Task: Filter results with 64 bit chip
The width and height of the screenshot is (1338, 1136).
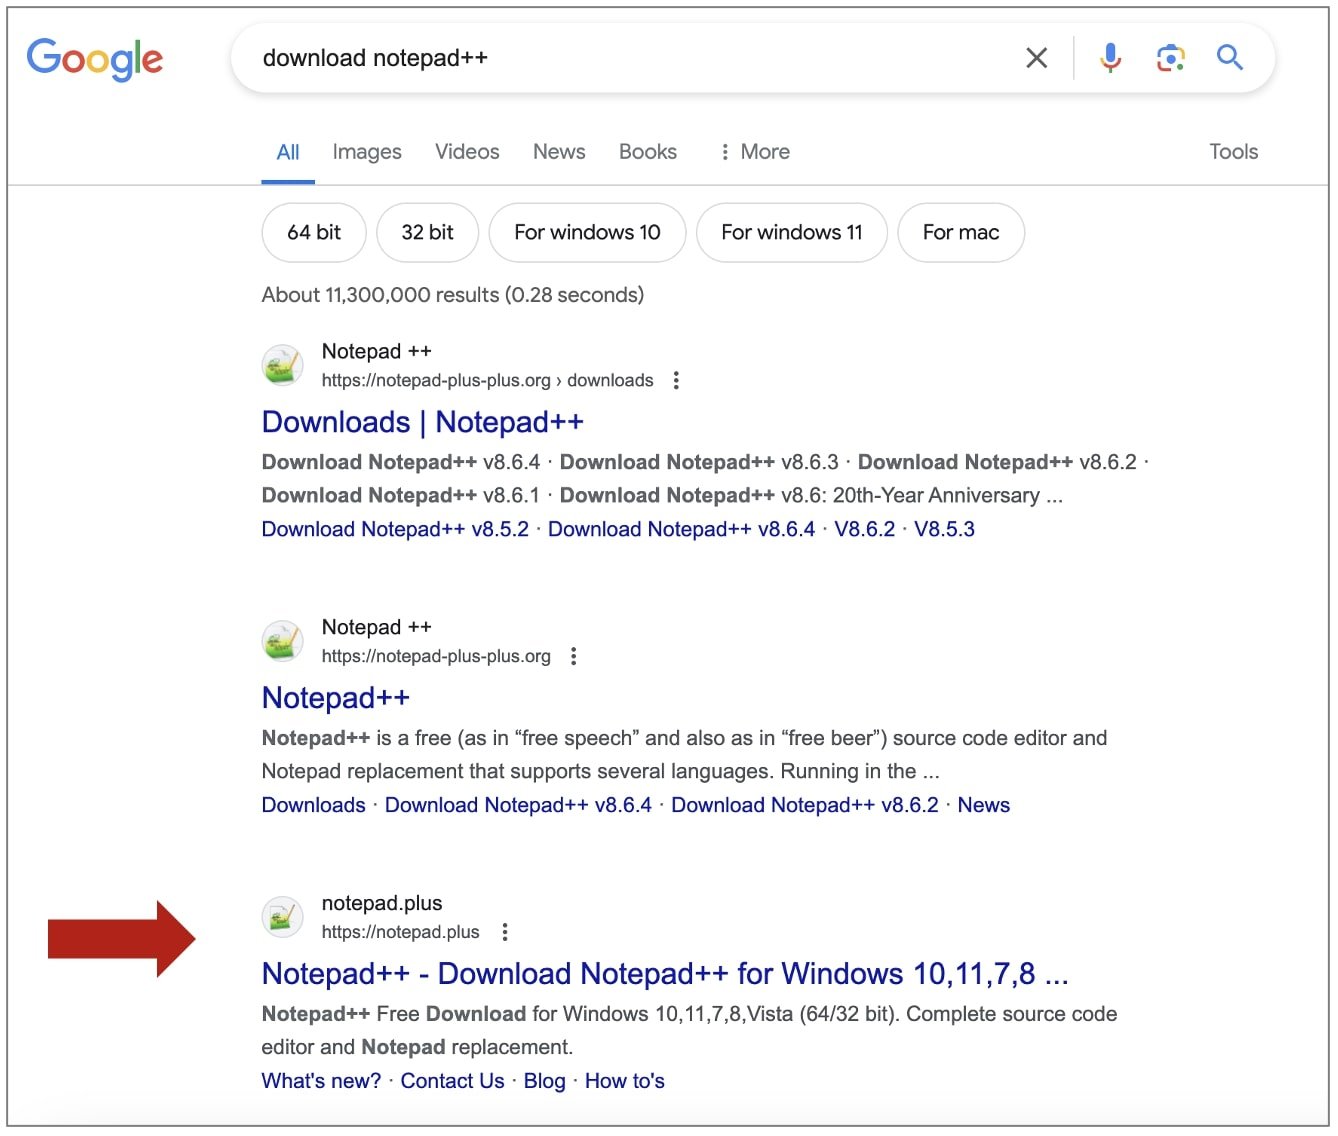Action: [314, 232]
